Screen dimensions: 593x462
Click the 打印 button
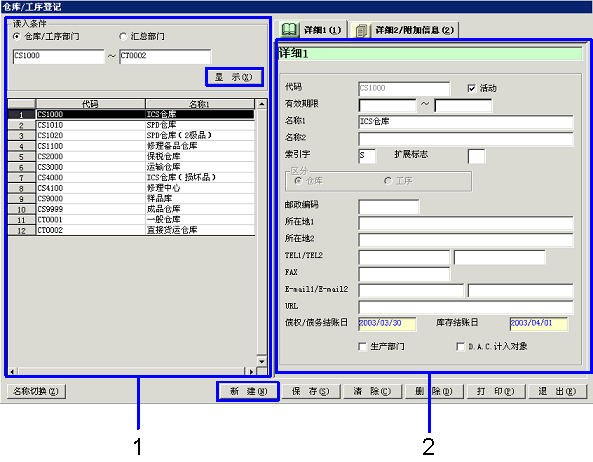[x=496, y=391]
